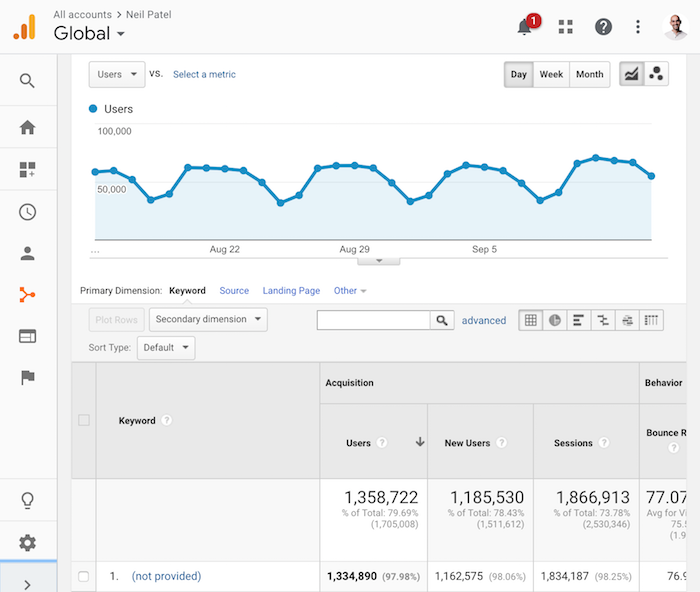Image resolution: width=700 pixels, height=592 pixels.
Task: Click the advanced filter link
Action: 484,320
